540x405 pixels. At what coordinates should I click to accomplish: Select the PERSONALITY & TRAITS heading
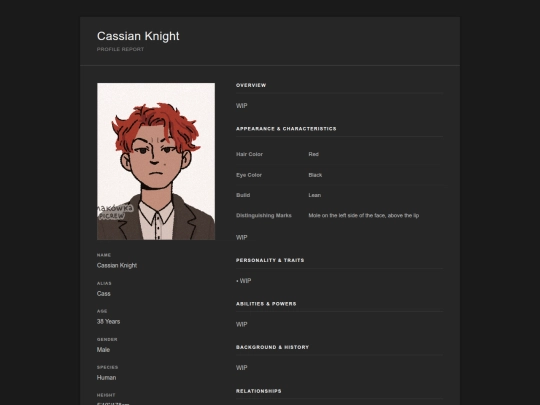(270, 260)
